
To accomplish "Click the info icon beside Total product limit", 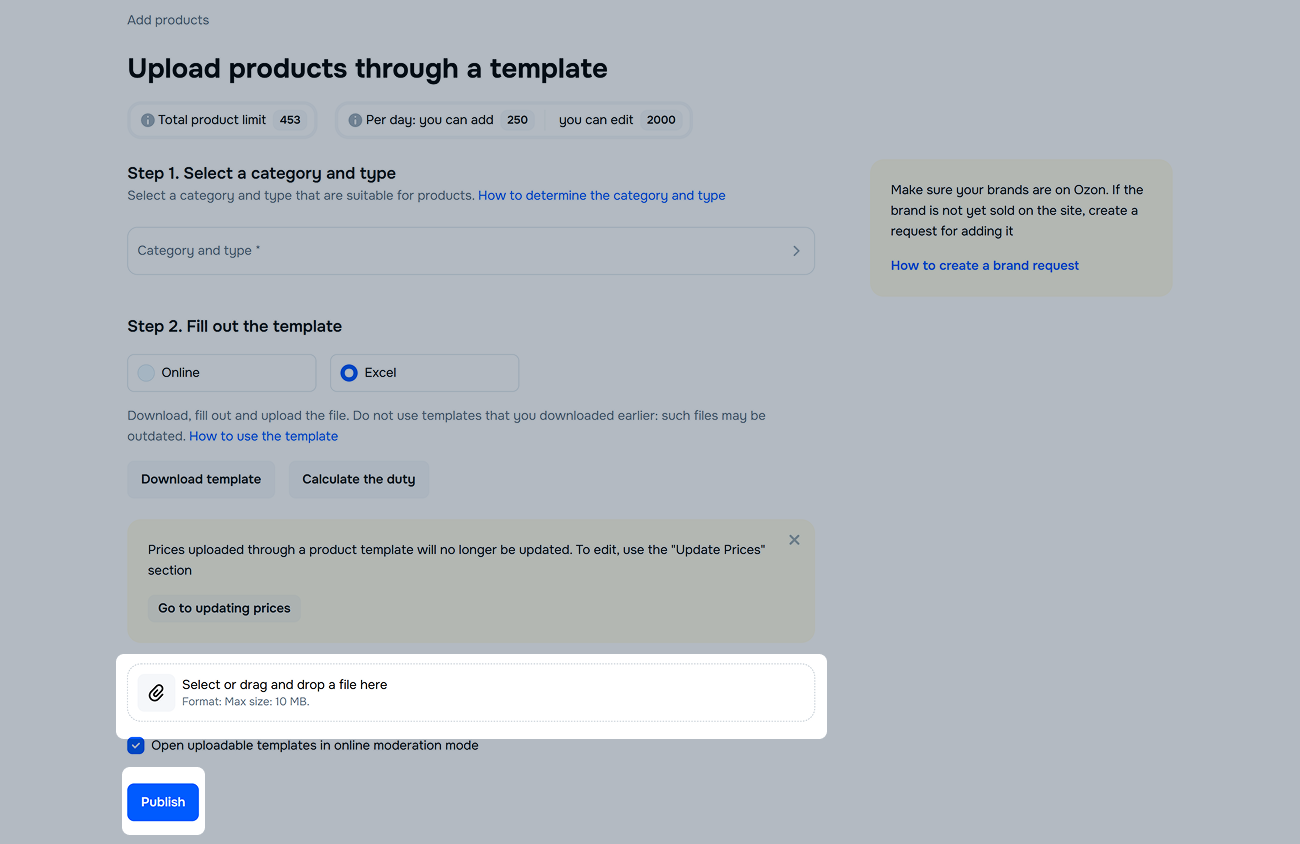I will (148, 120).
